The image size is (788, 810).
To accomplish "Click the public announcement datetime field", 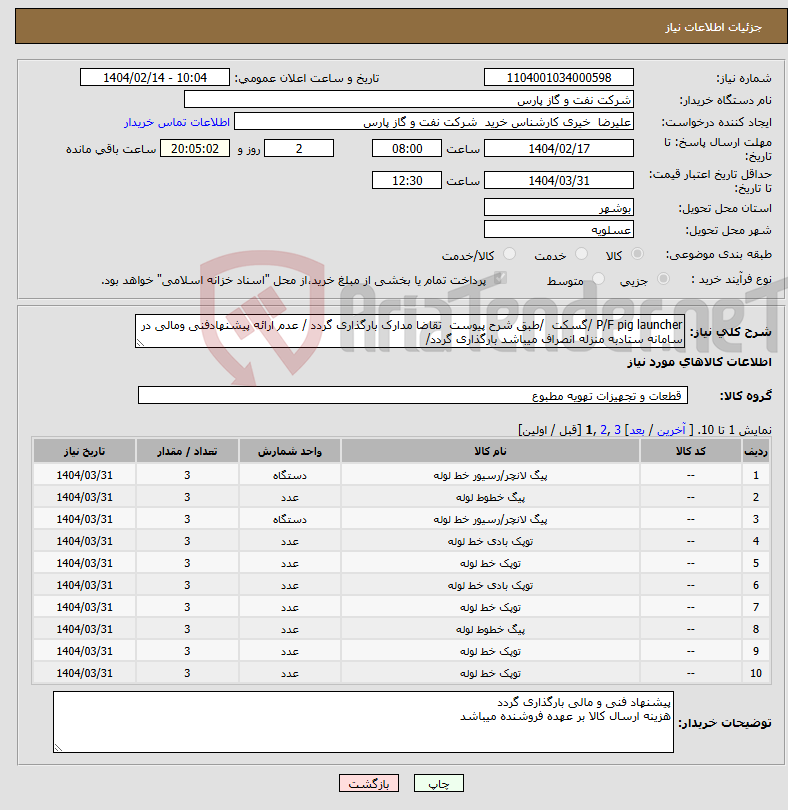I will coord(154,77).
